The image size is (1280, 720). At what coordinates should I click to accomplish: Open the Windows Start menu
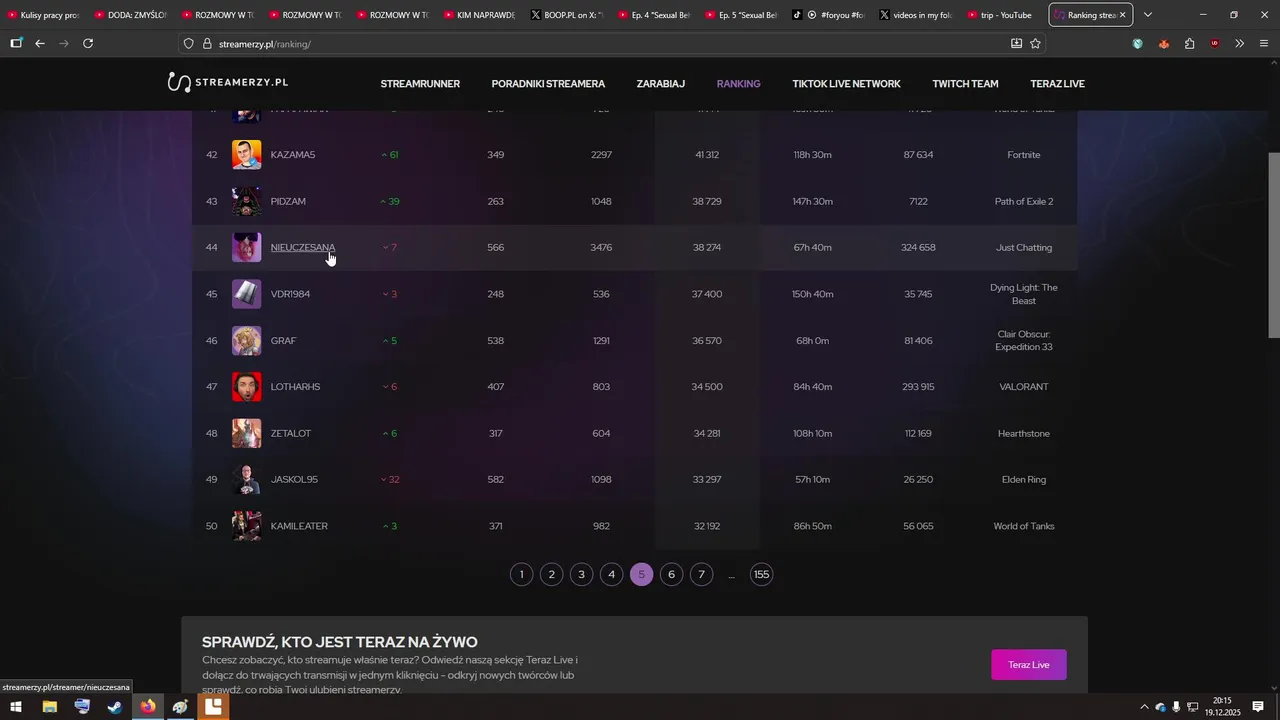click(x=16, y=707)
